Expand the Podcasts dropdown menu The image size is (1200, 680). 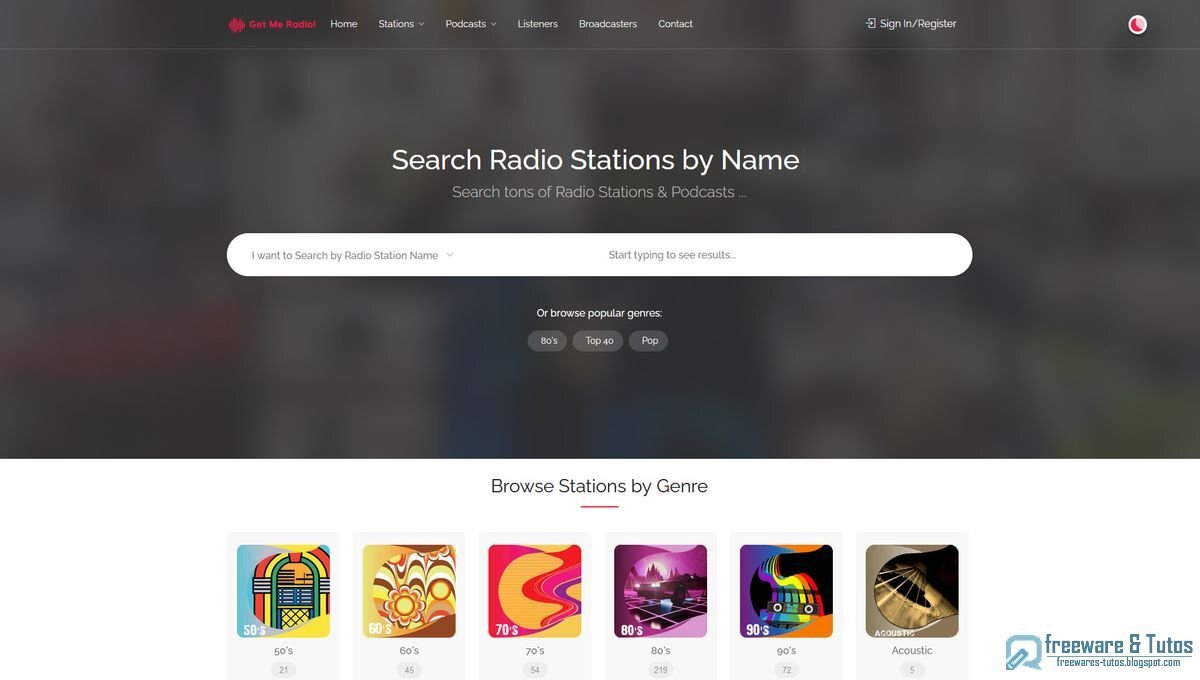(471, 24)
